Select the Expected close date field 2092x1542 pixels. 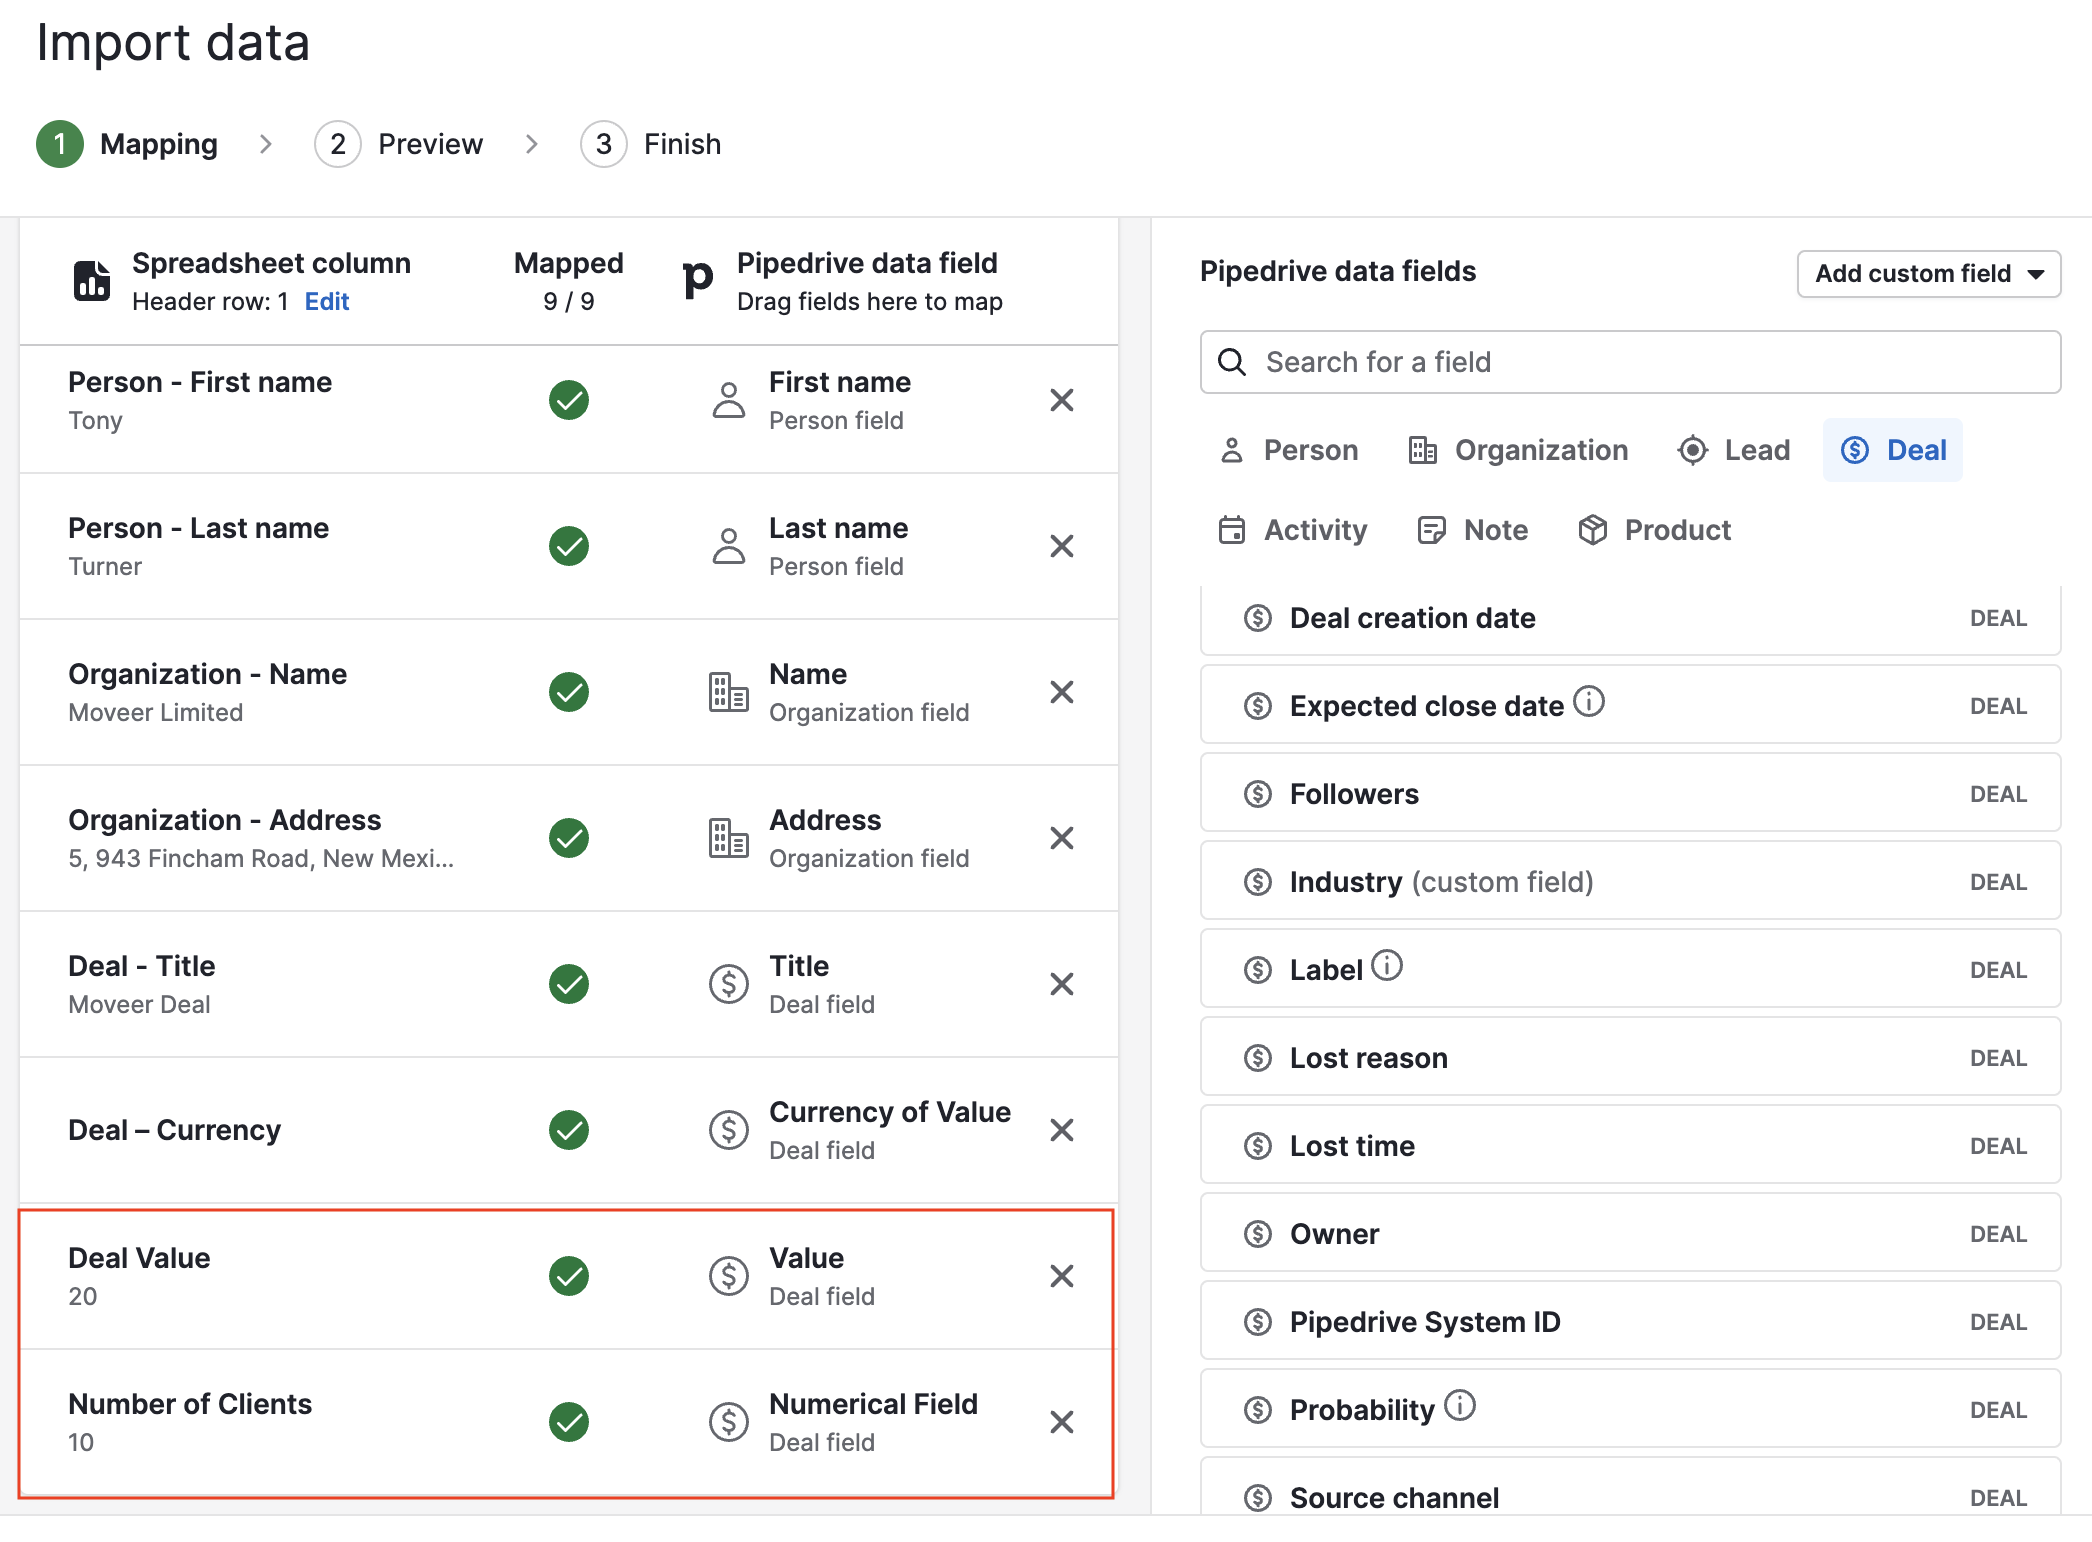point(1630,706)
